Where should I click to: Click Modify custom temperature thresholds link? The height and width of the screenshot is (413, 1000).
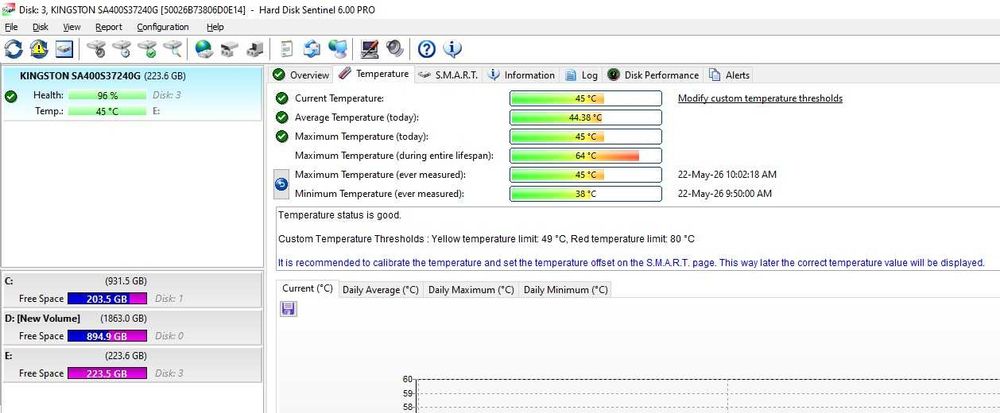[x=760, y=98]
